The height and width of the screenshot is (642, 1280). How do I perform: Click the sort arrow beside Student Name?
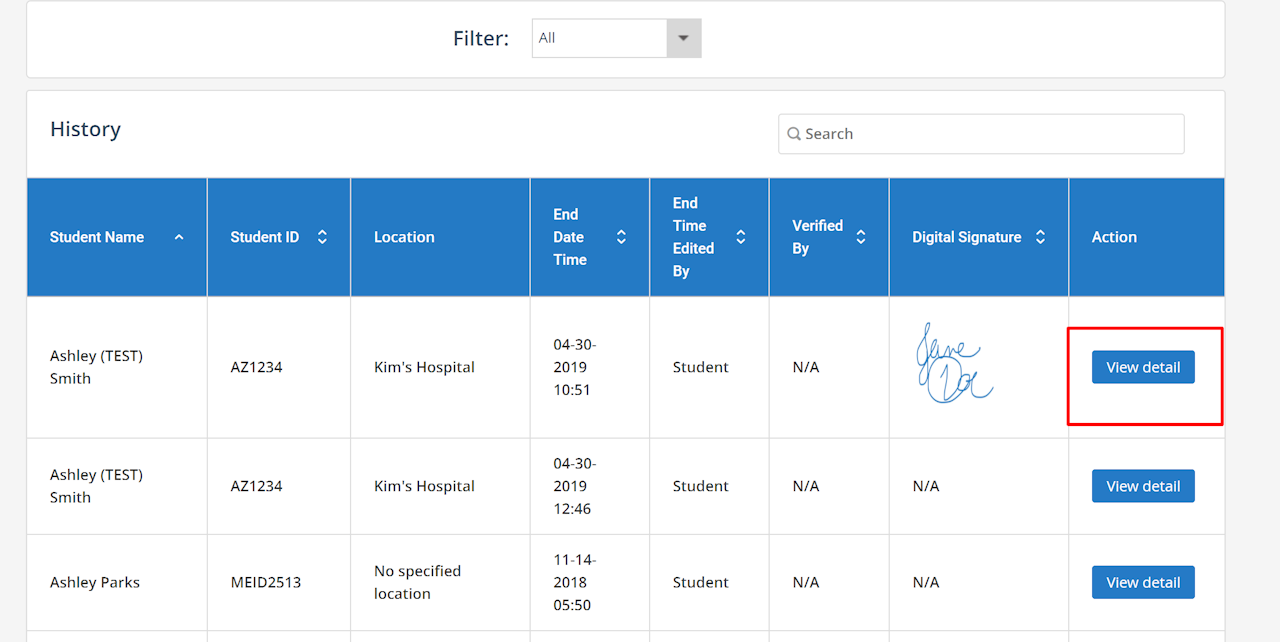179,237
